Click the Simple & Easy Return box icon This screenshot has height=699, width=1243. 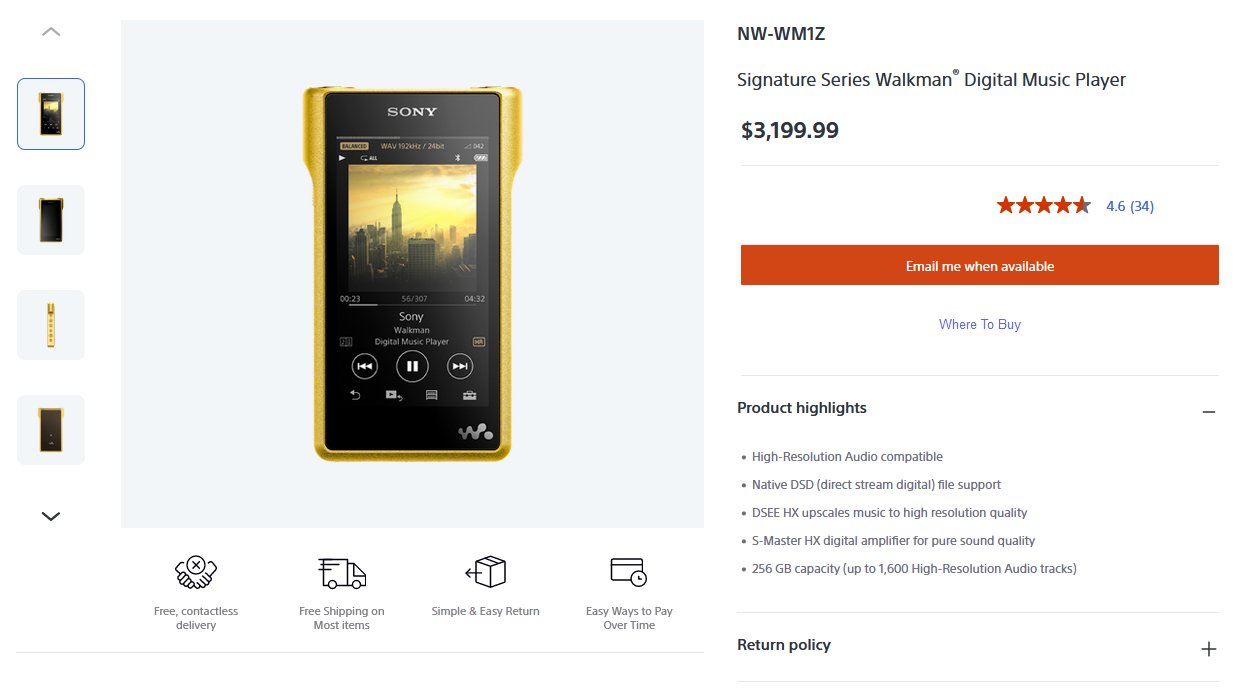(486, 572)
